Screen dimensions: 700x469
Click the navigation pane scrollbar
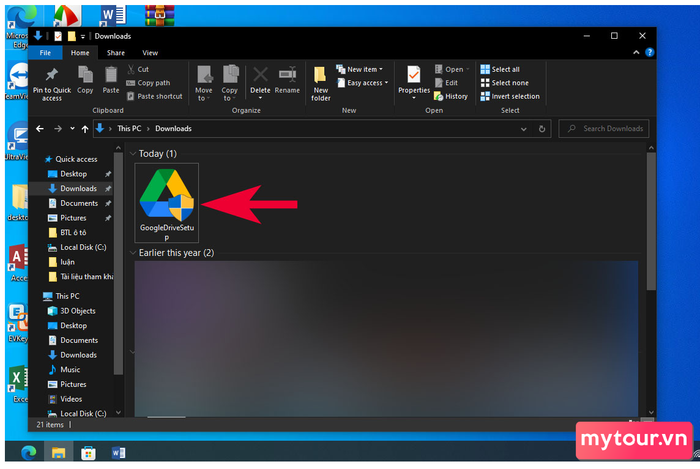tap(118, 263)
